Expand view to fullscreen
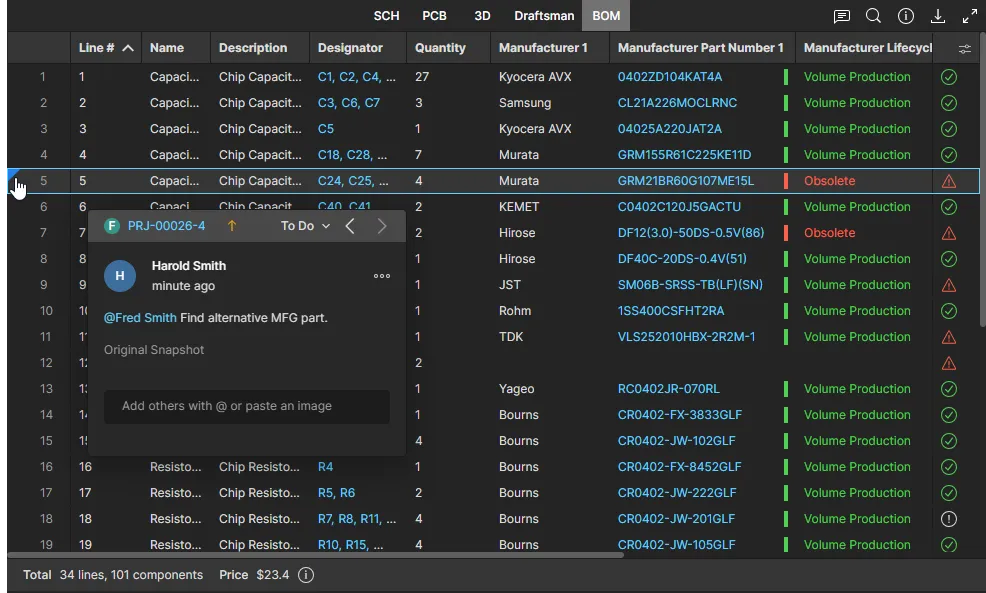The width and height of the screenshot is (986, 593). [969, 16]
